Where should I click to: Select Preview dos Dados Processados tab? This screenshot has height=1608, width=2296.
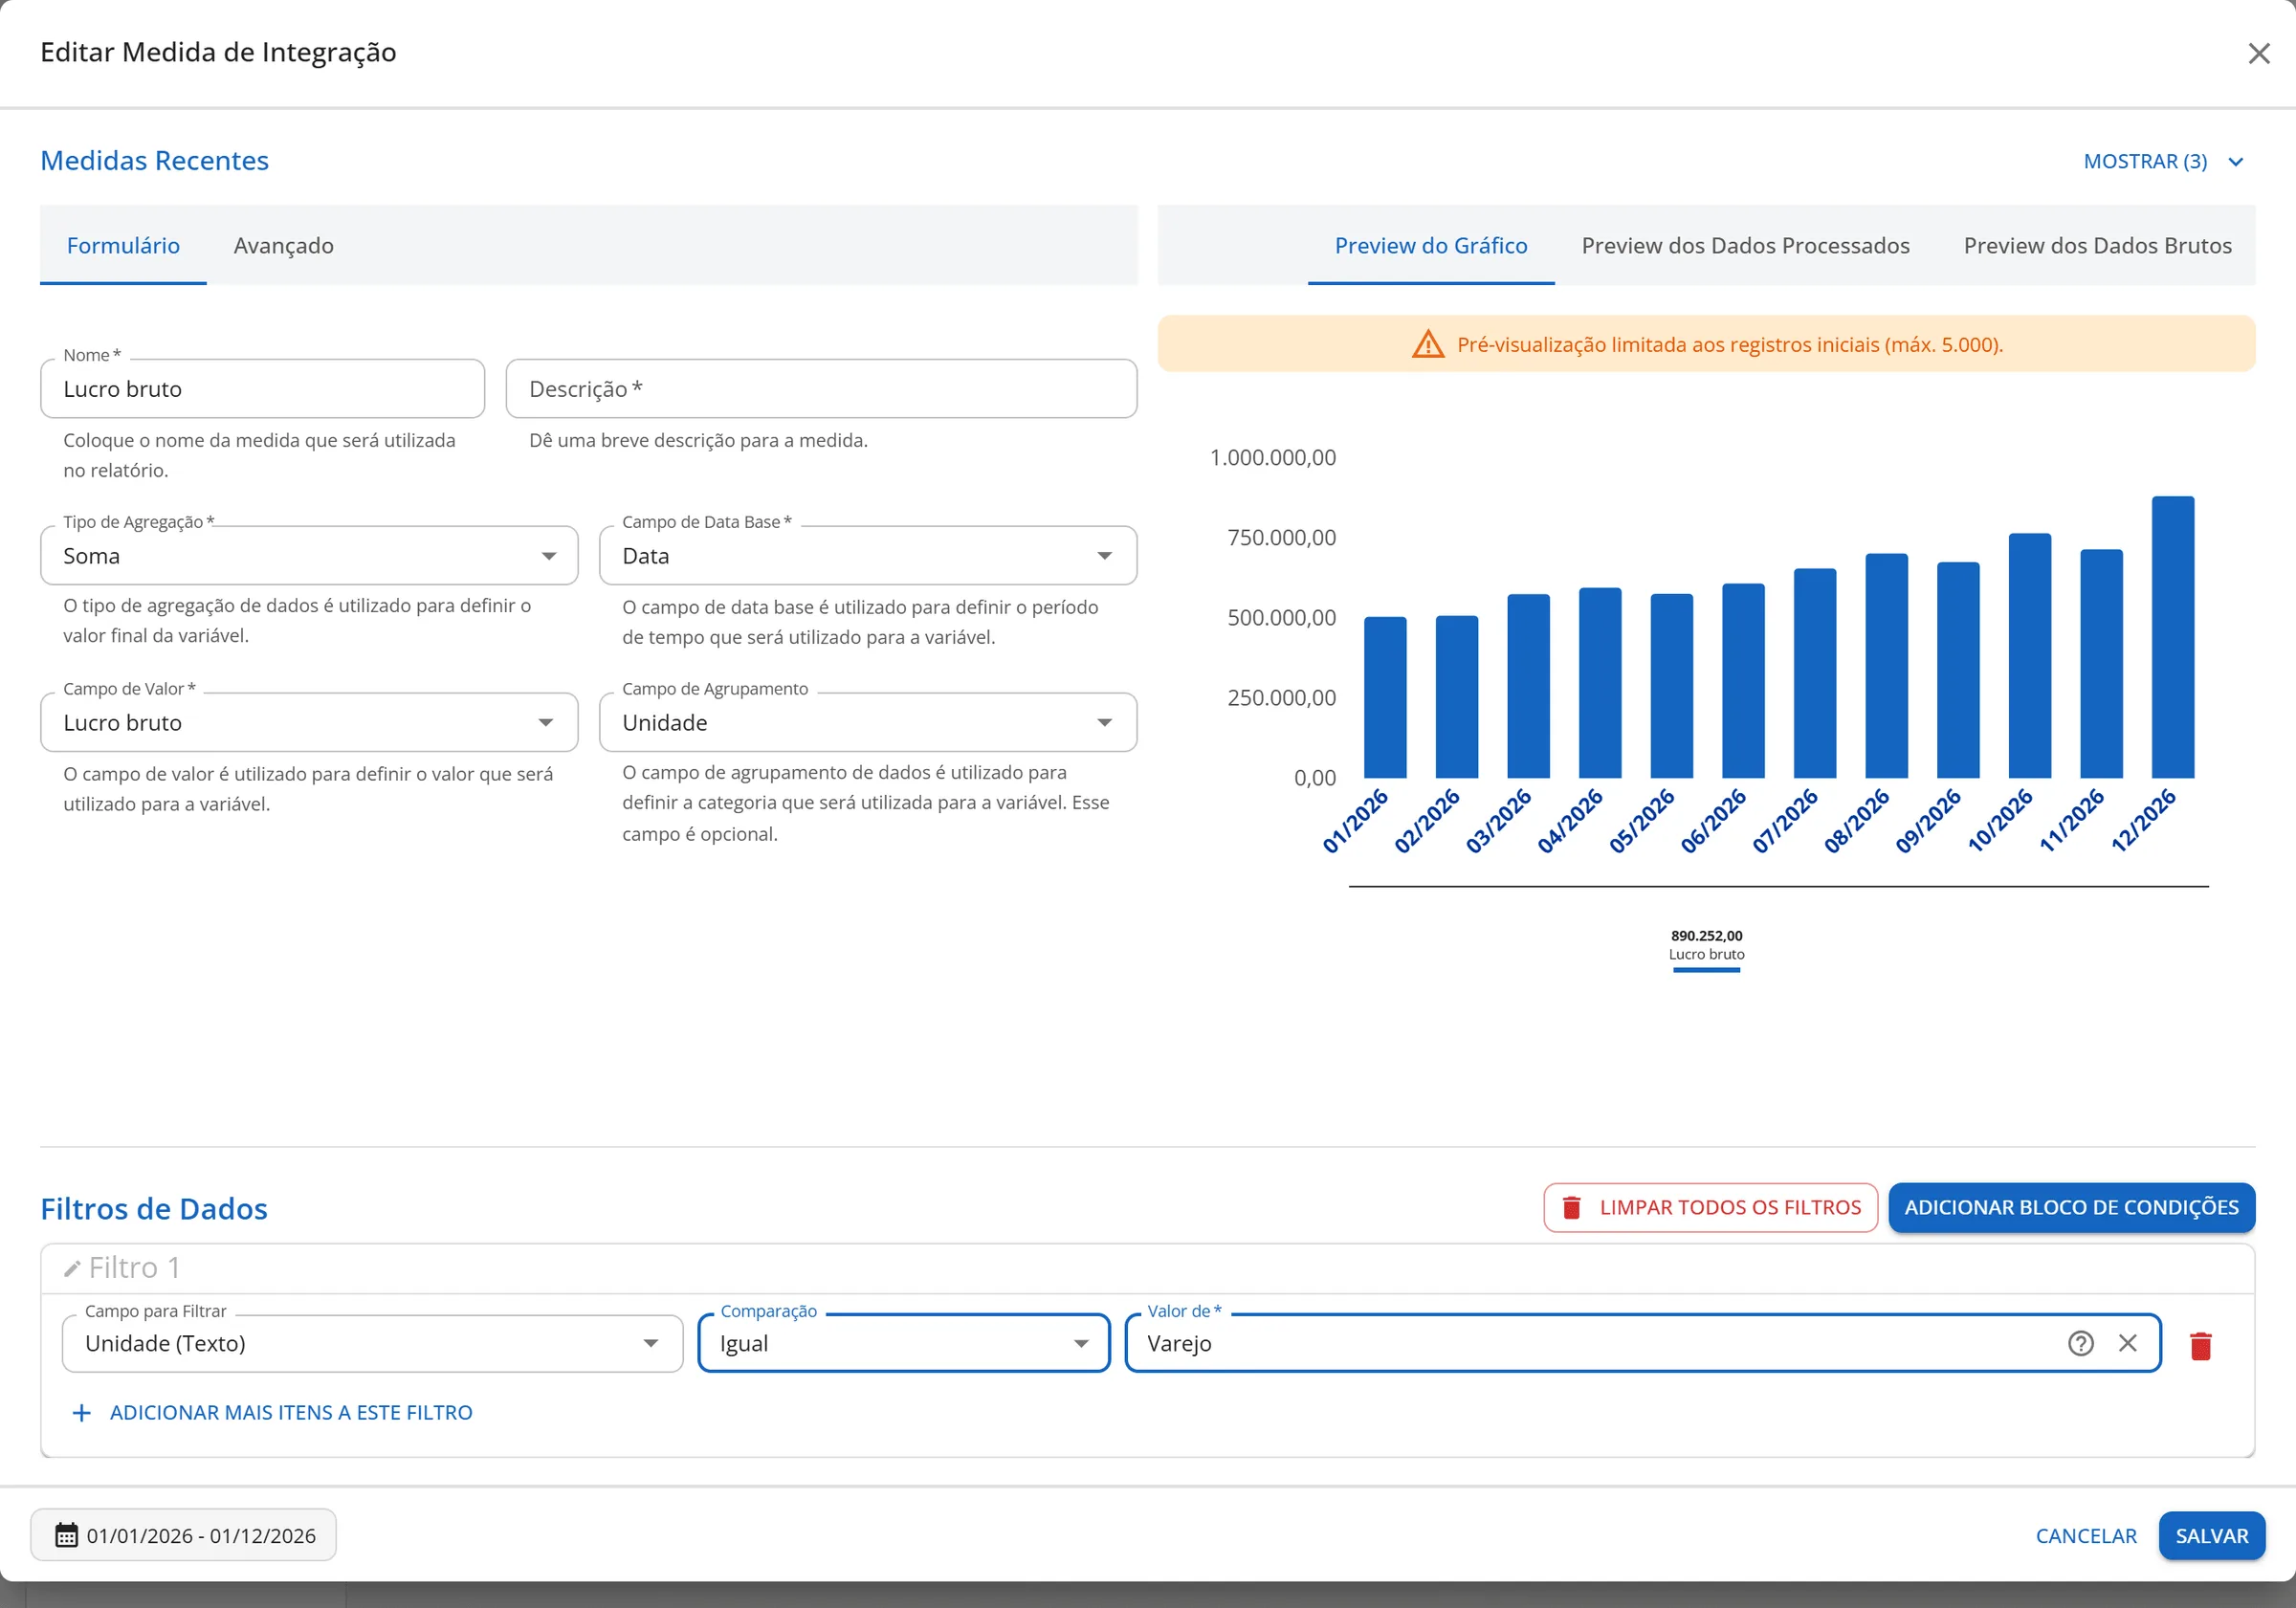pyautogui.click(x=1745, y=245)
